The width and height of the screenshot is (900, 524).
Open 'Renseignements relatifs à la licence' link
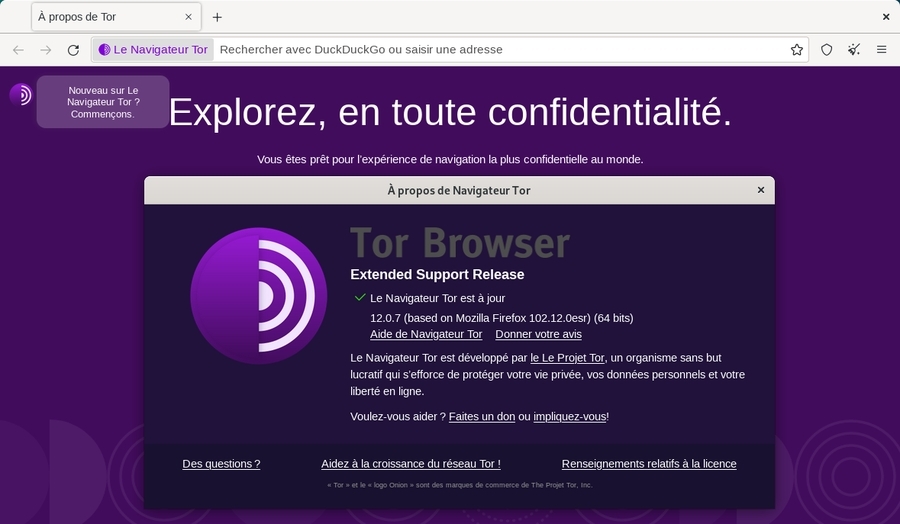click(x=649, y=464)
